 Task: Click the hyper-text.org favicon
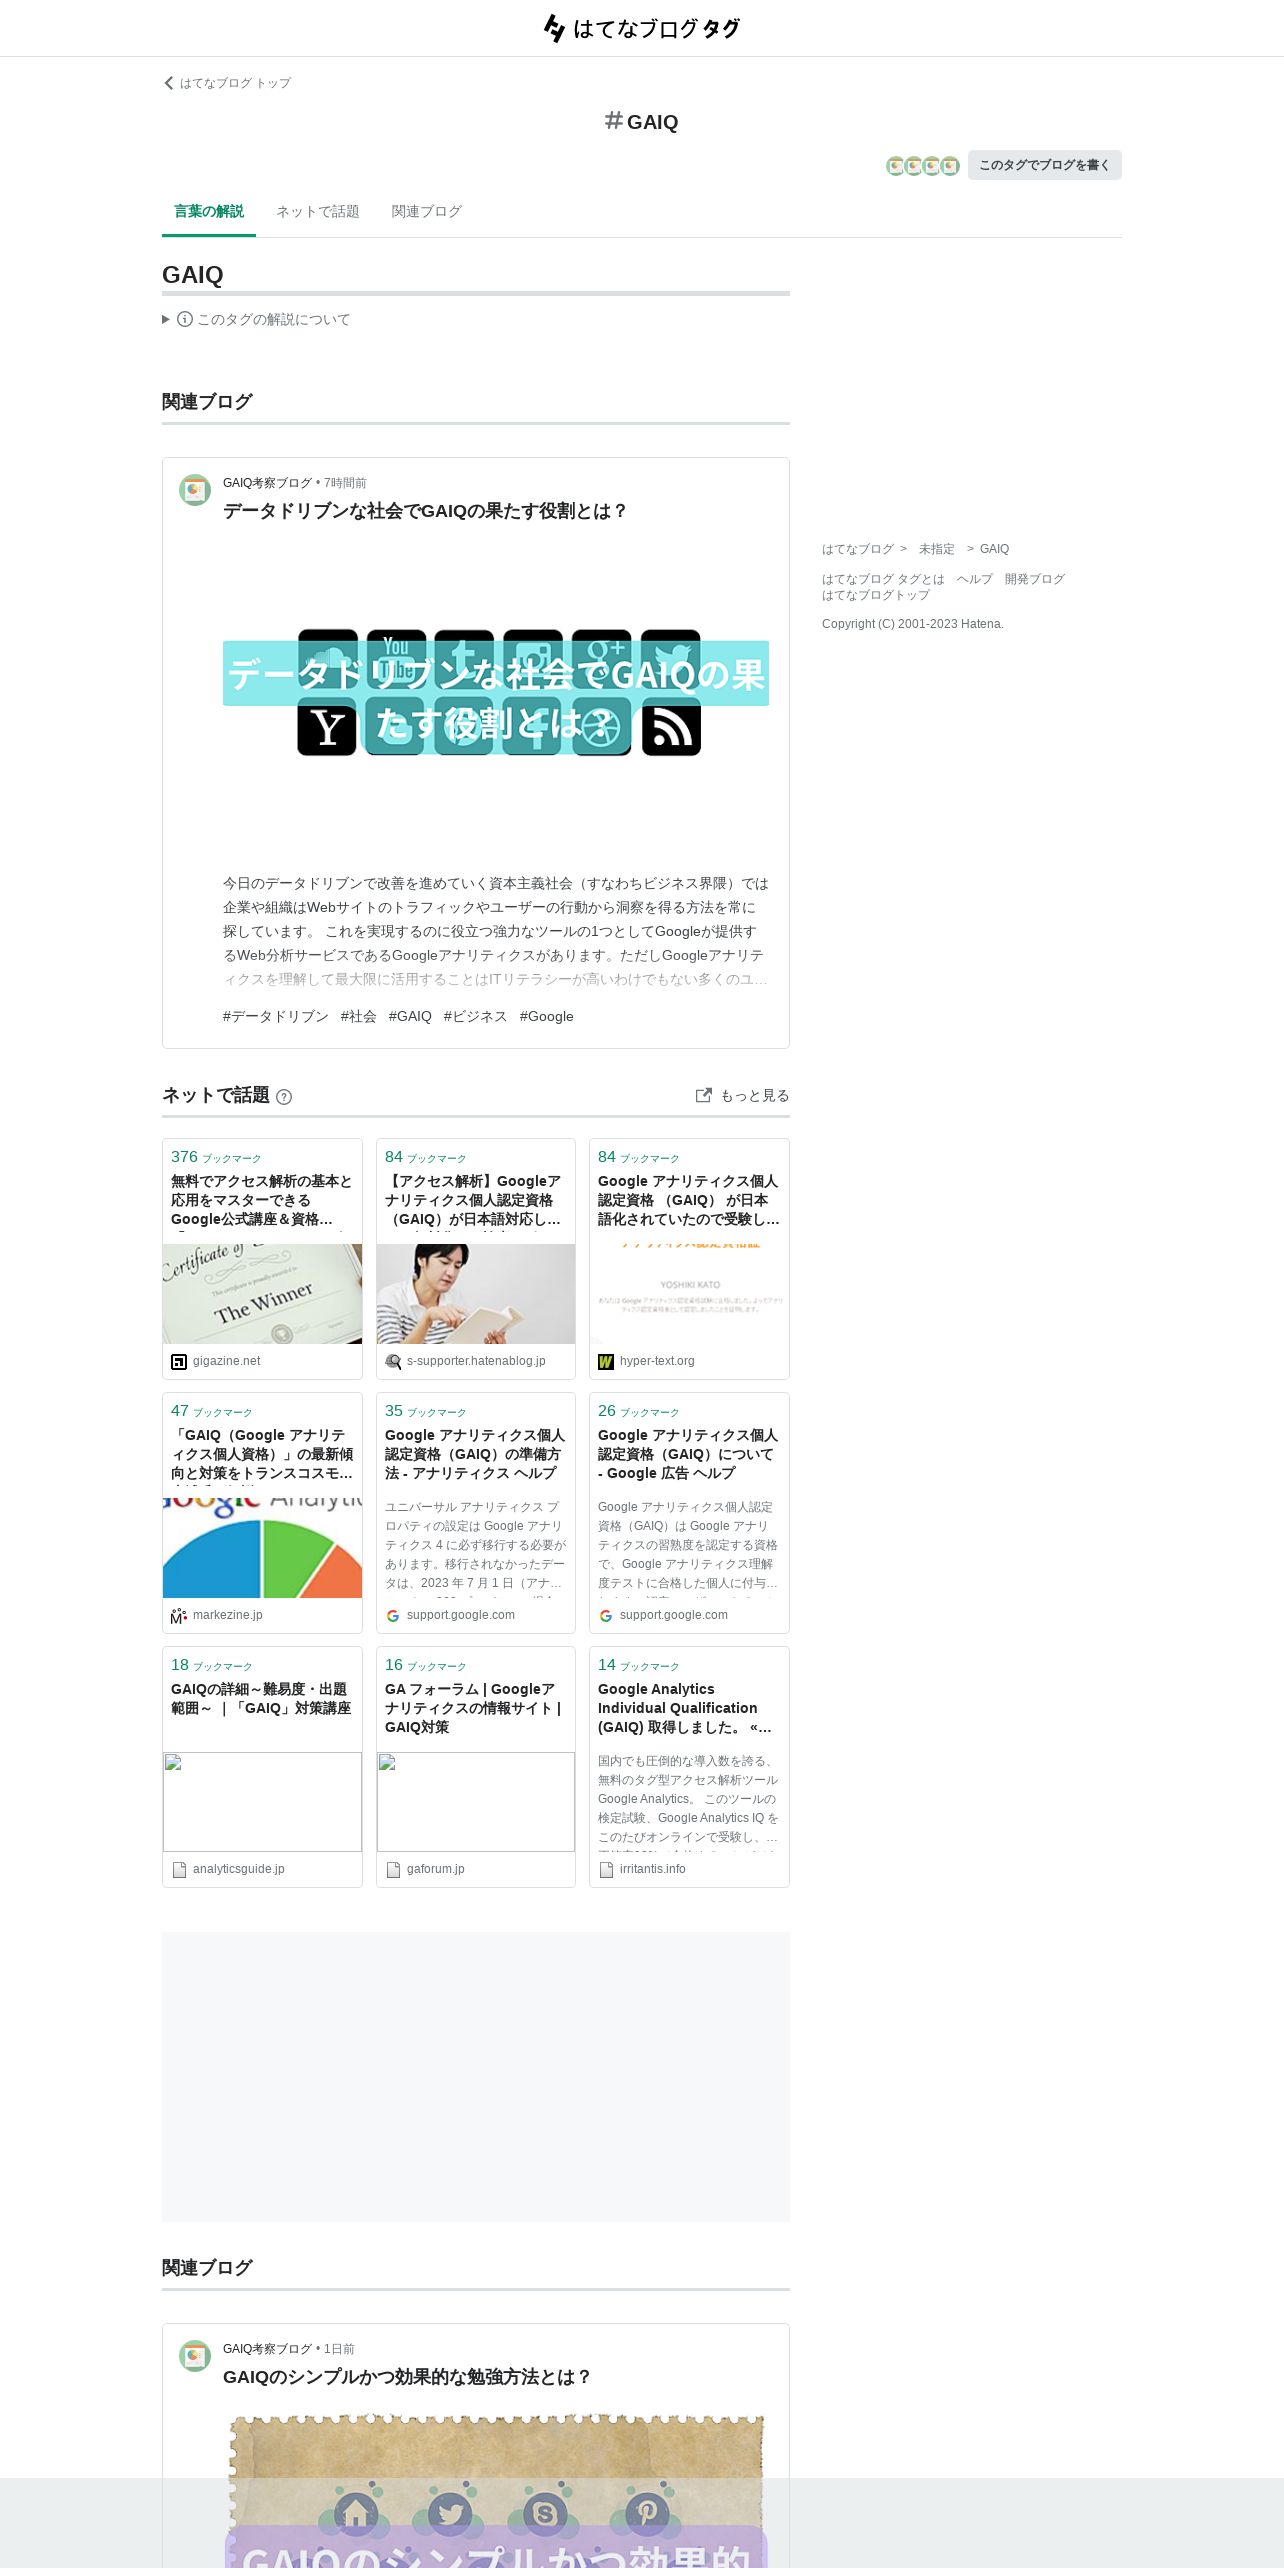pyautogui.click(x=606, y=1362)
